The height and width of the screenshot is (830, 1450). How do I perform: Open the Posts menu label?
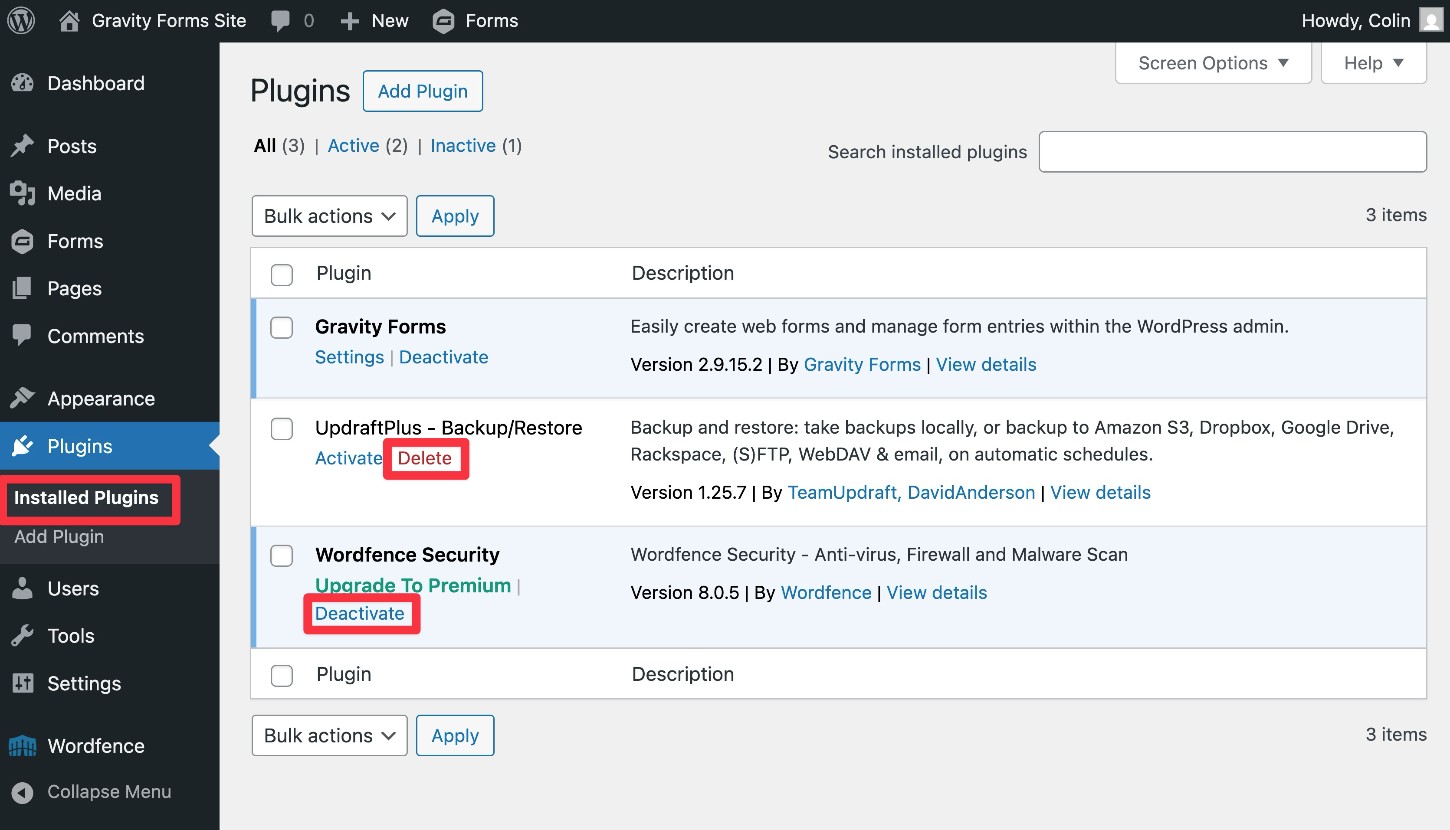pos(72,146)
